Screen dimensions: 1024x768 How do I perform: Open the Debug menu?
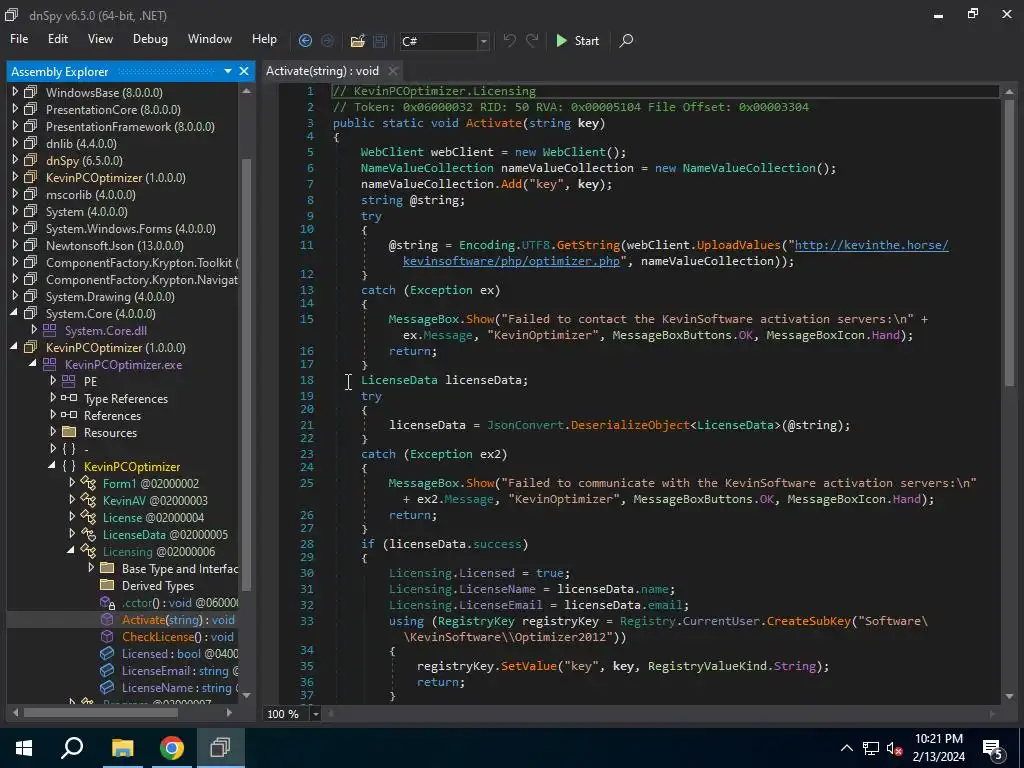[150, 39]
